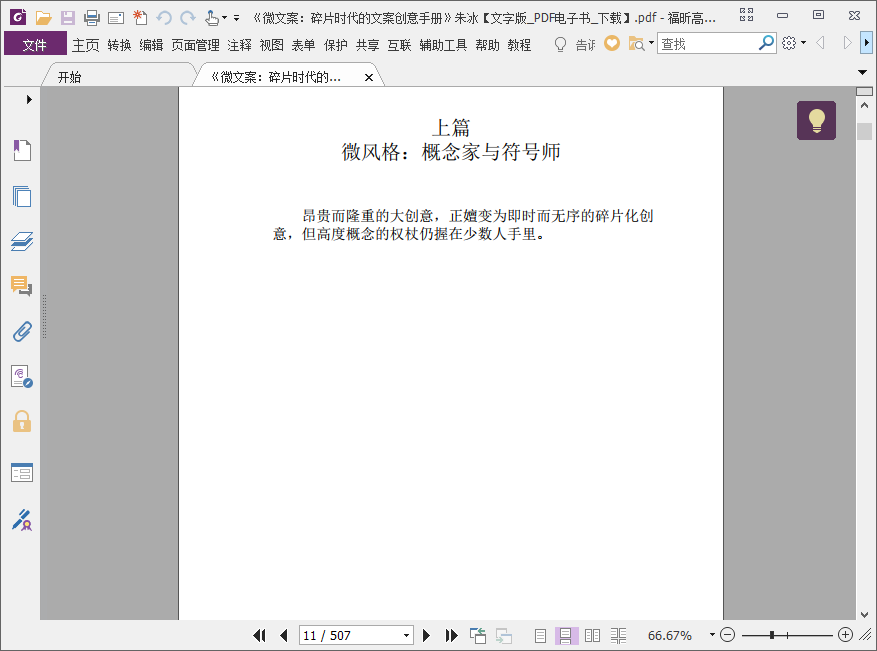Open the 注释 ribbon tab
This screenshot has width=877, height=651.
pos(239,45)
